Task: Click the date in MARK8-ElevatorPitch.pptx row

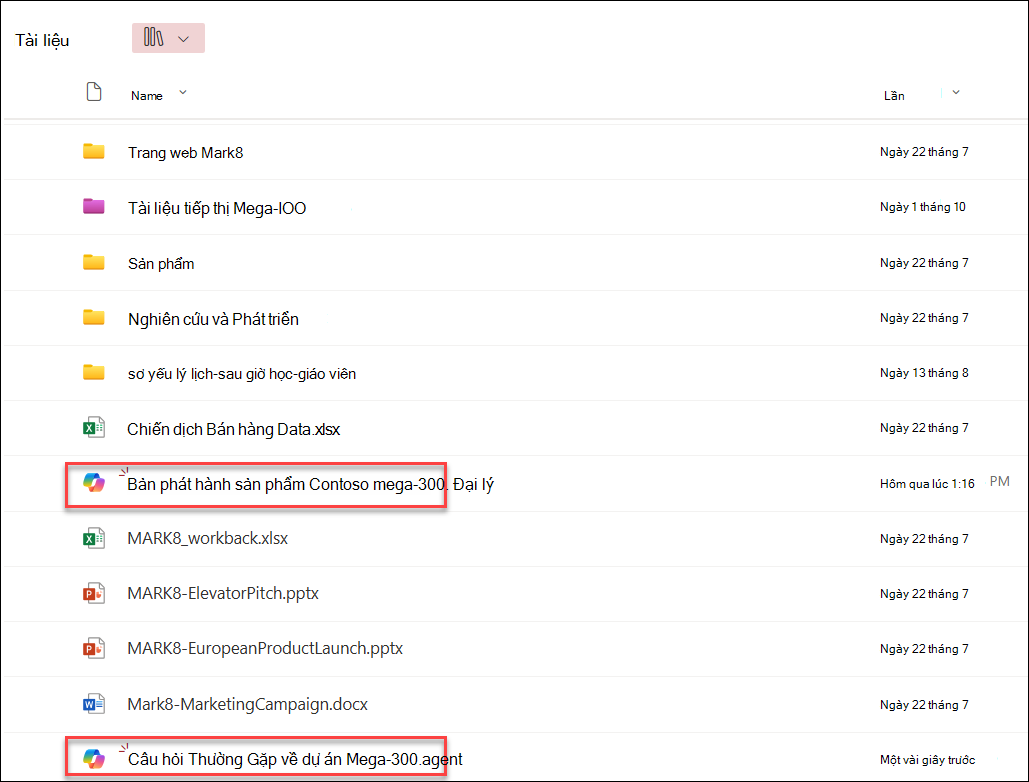Action: coord(924,594)
